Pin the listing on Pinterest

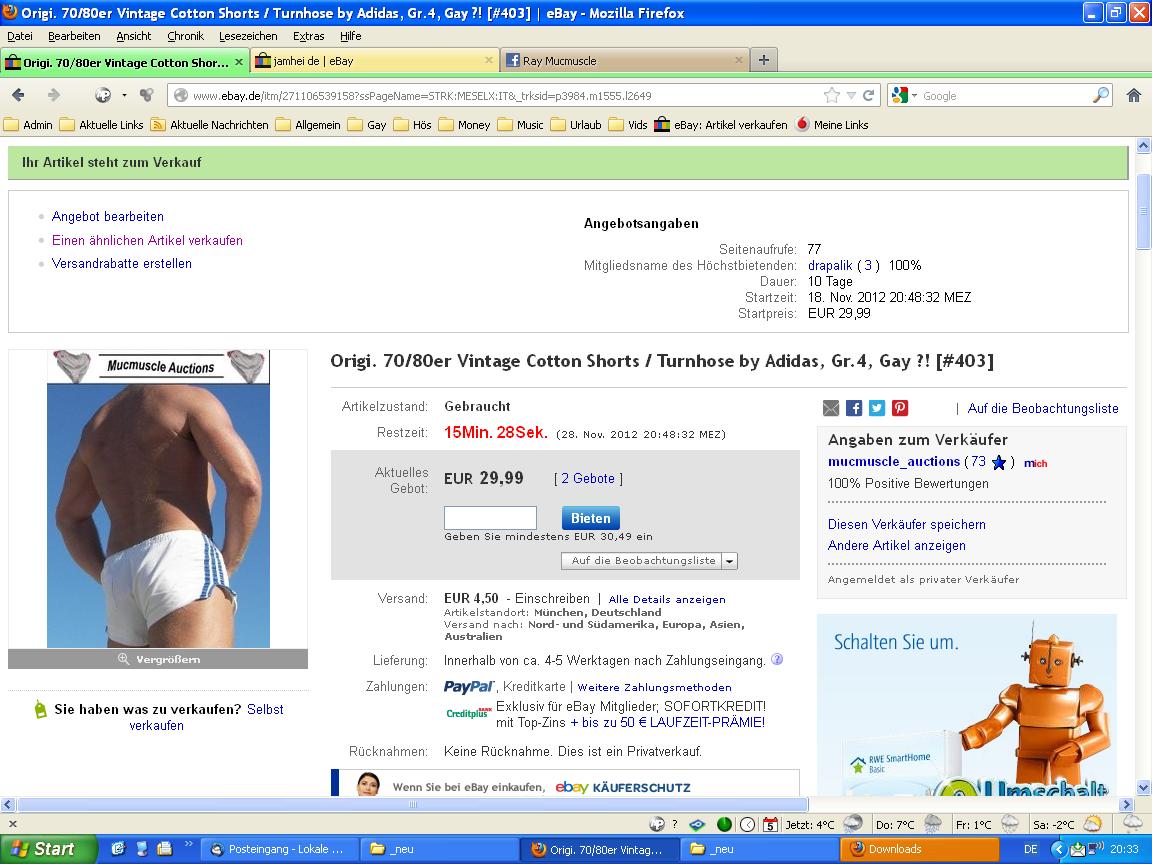tap(900, 408)
